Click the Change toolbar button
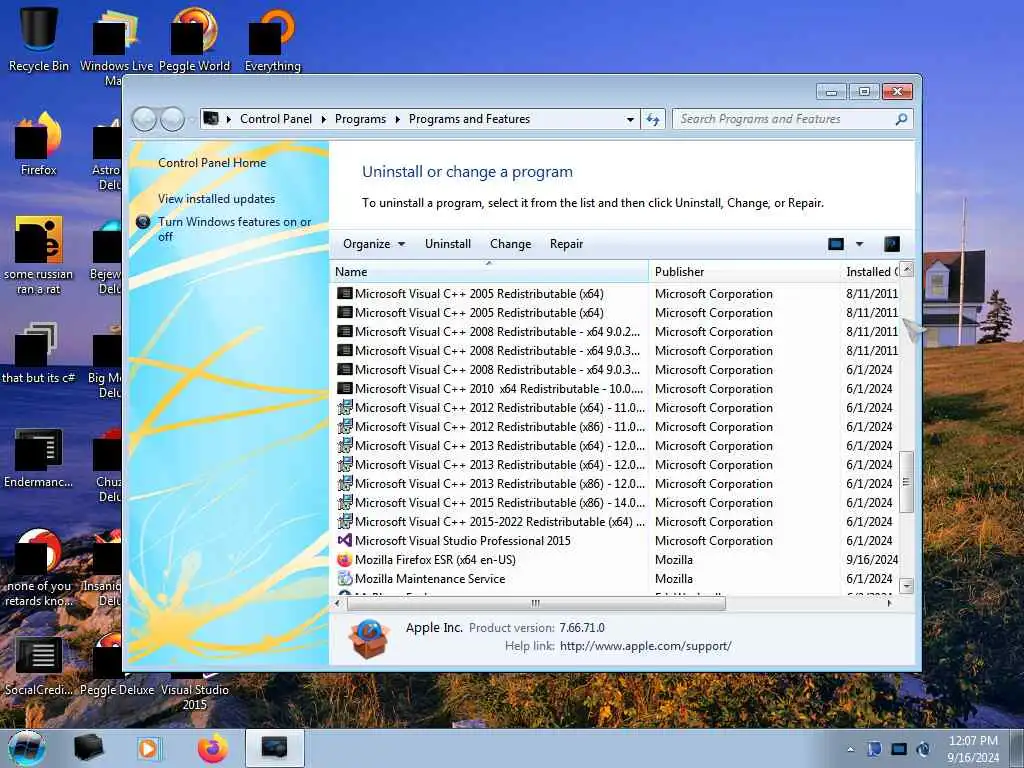 [511, 244]
